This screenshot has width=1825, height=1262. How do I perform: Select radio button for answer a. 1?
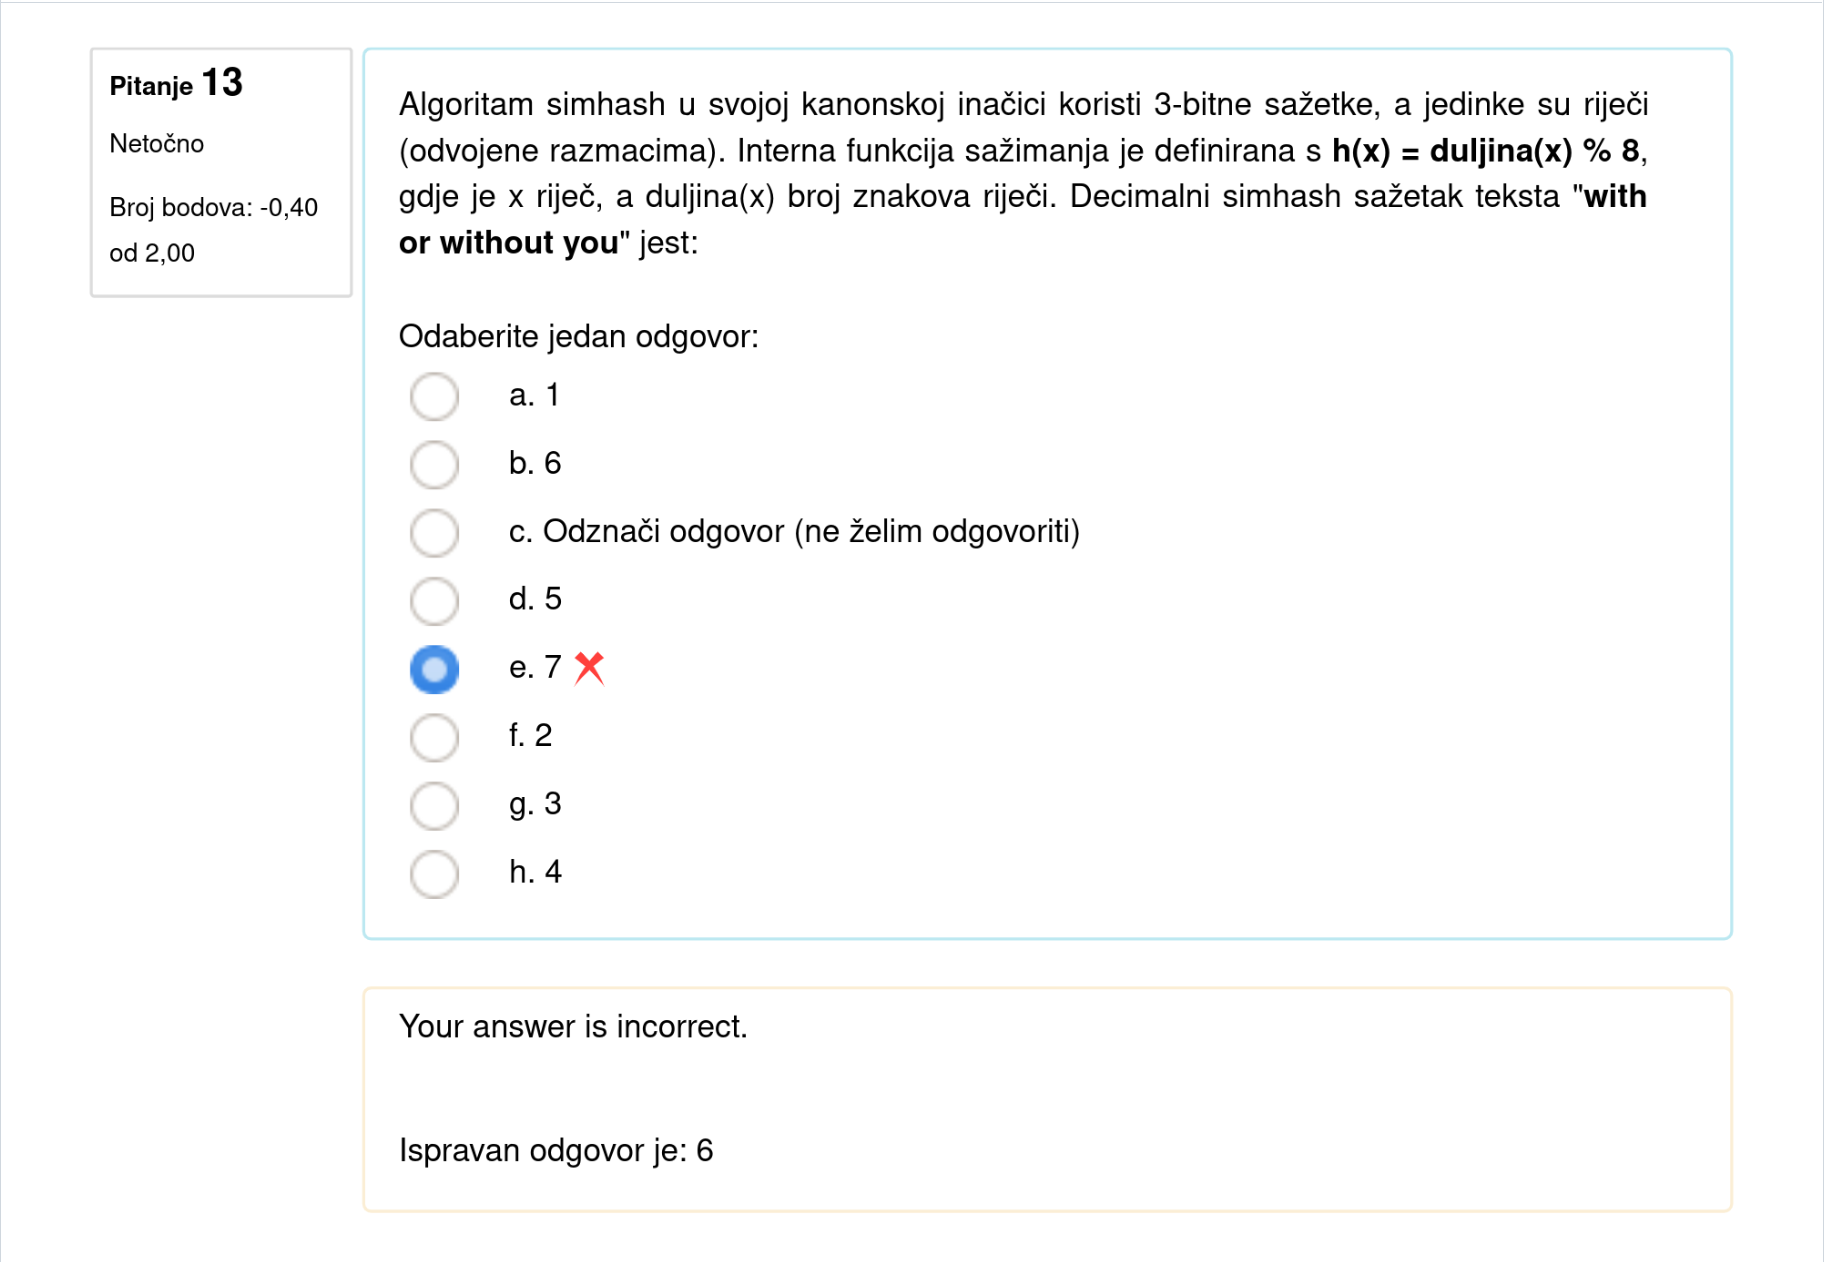(434, 396)
